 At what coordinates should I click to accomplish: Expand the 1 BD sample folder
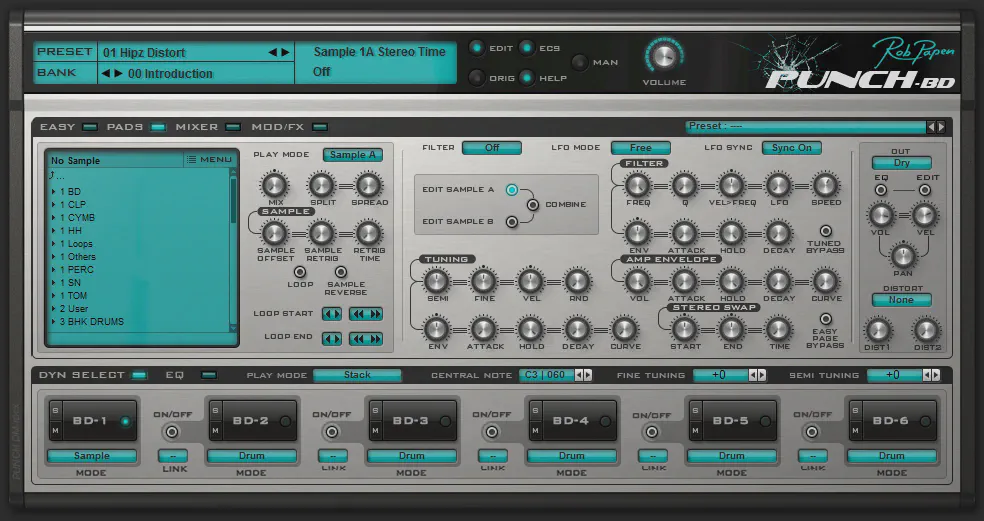pos(54,191)
